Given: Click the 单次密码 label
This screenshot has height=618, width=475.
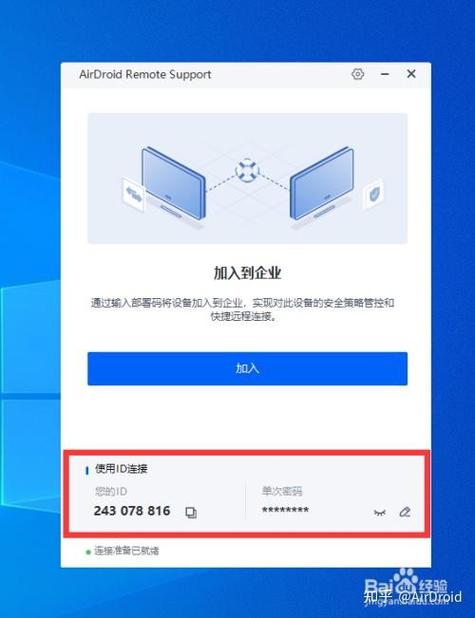Looking at the screenshot, I should (x=282, y=491).
